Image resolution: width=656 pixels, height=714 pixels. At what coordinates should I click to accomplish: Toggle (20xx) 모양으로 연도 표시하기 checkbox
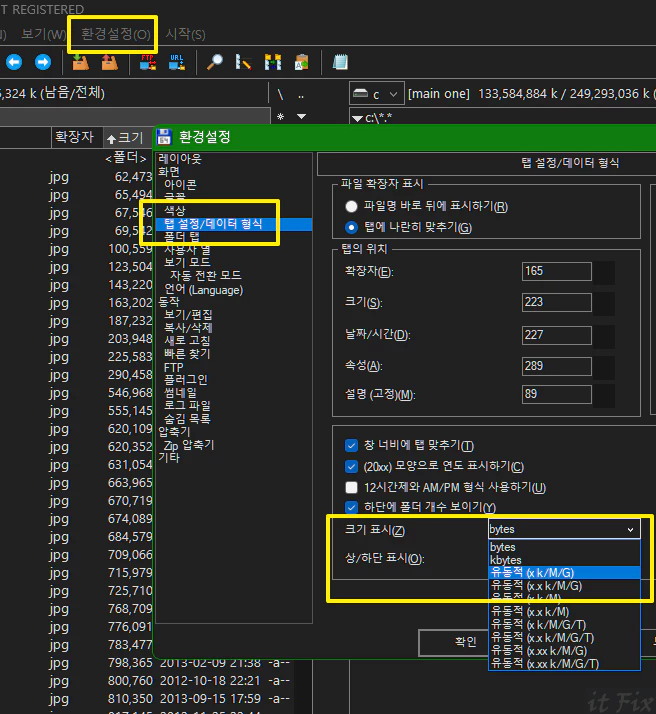pyautogui.click(x=351, y=466)
